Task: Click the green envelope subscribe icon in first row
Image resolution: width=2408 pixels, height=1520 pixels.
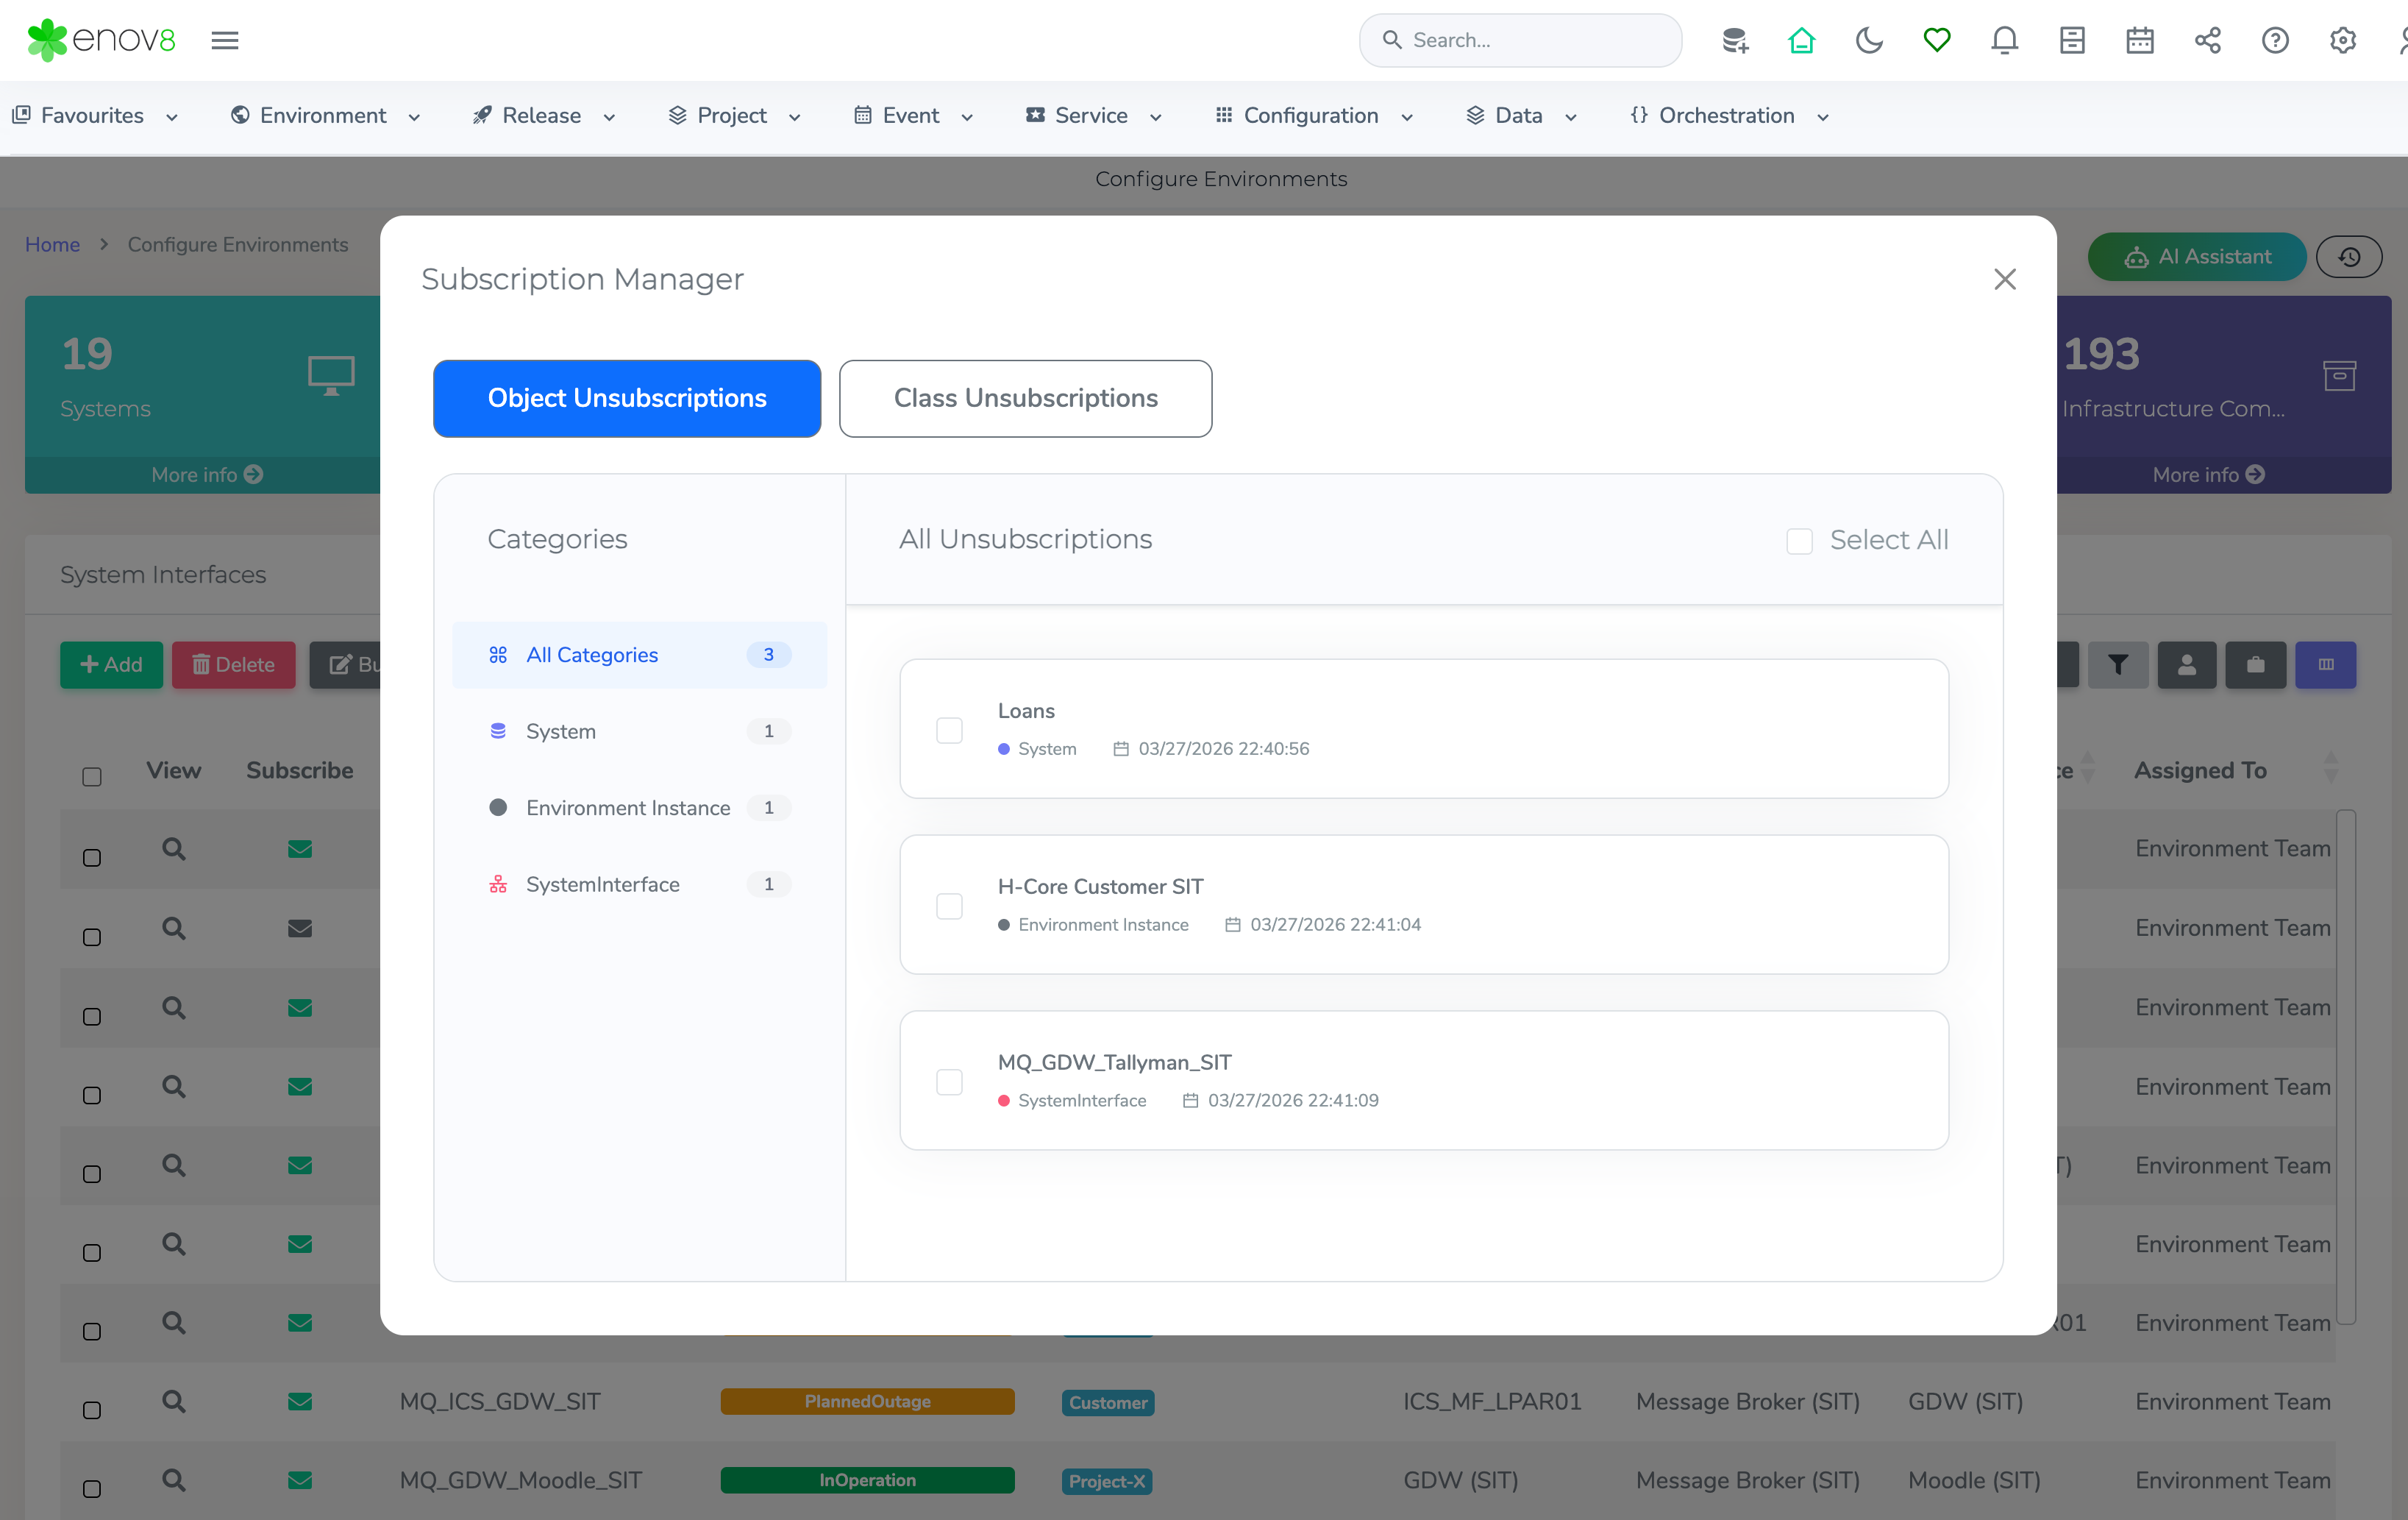Action: point(300,849)
